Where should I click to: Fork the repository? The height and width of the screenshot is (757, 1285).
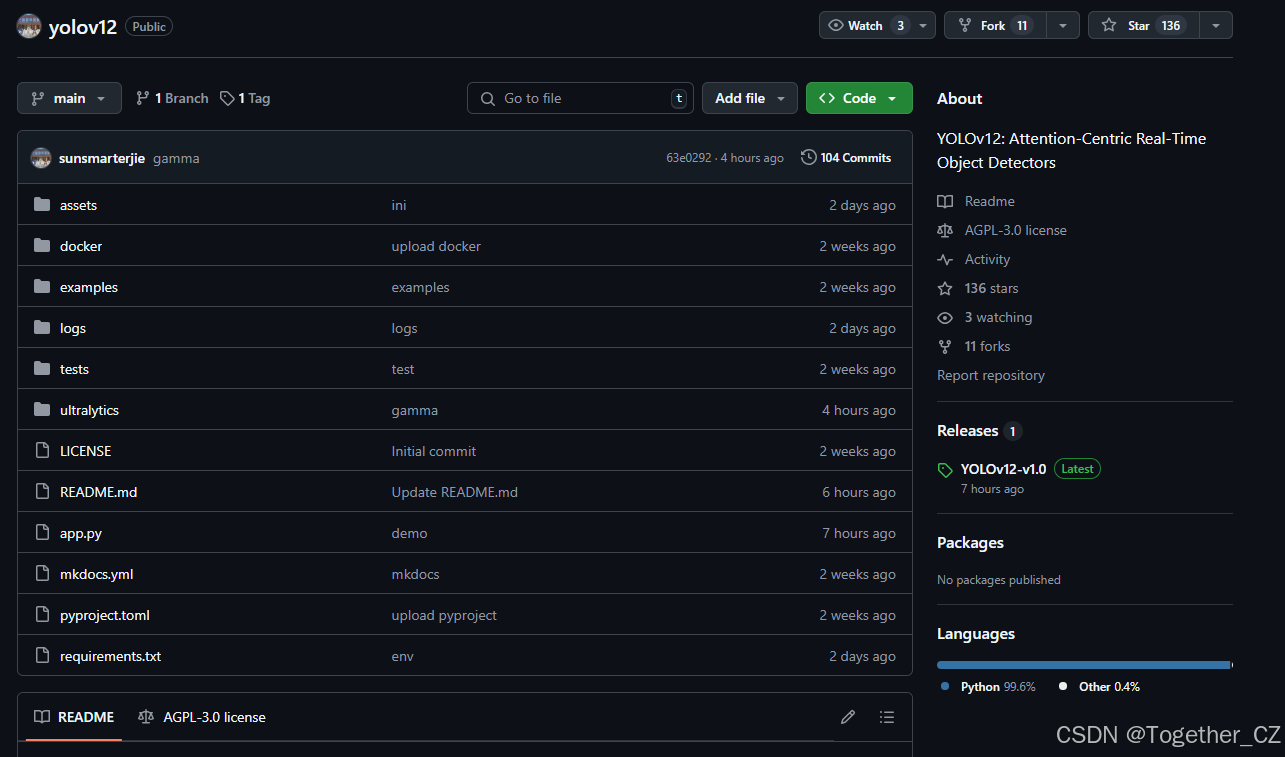pos(995,25)
